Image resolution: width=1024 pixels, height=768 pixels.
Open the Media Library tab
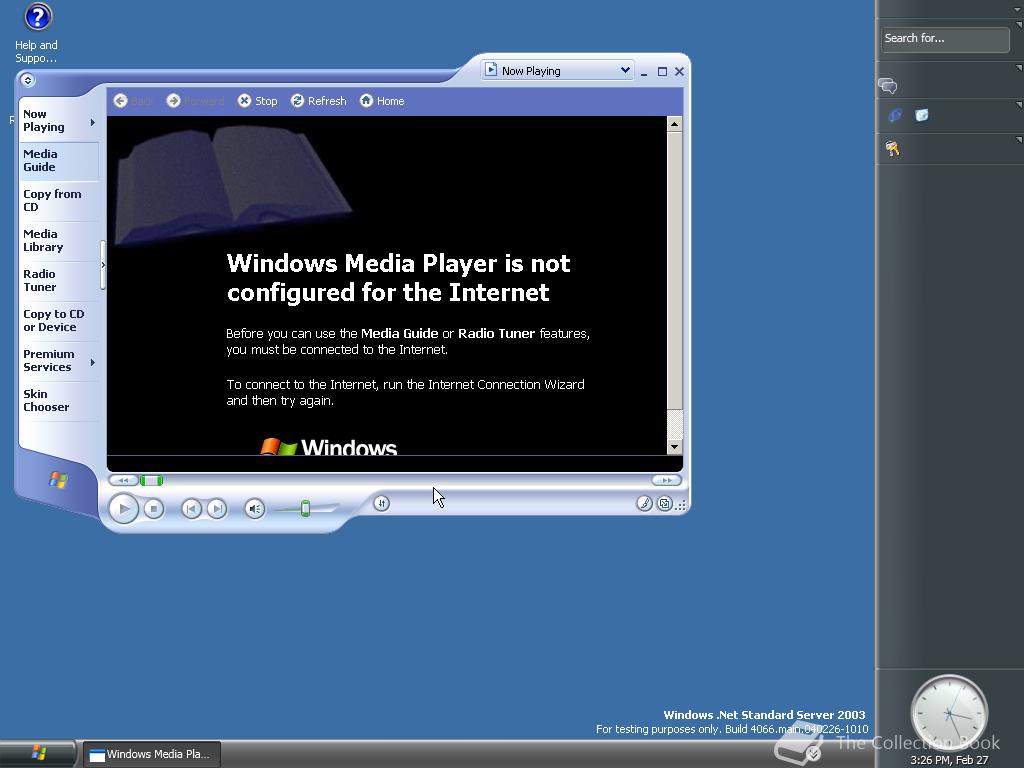click(59, 240)
